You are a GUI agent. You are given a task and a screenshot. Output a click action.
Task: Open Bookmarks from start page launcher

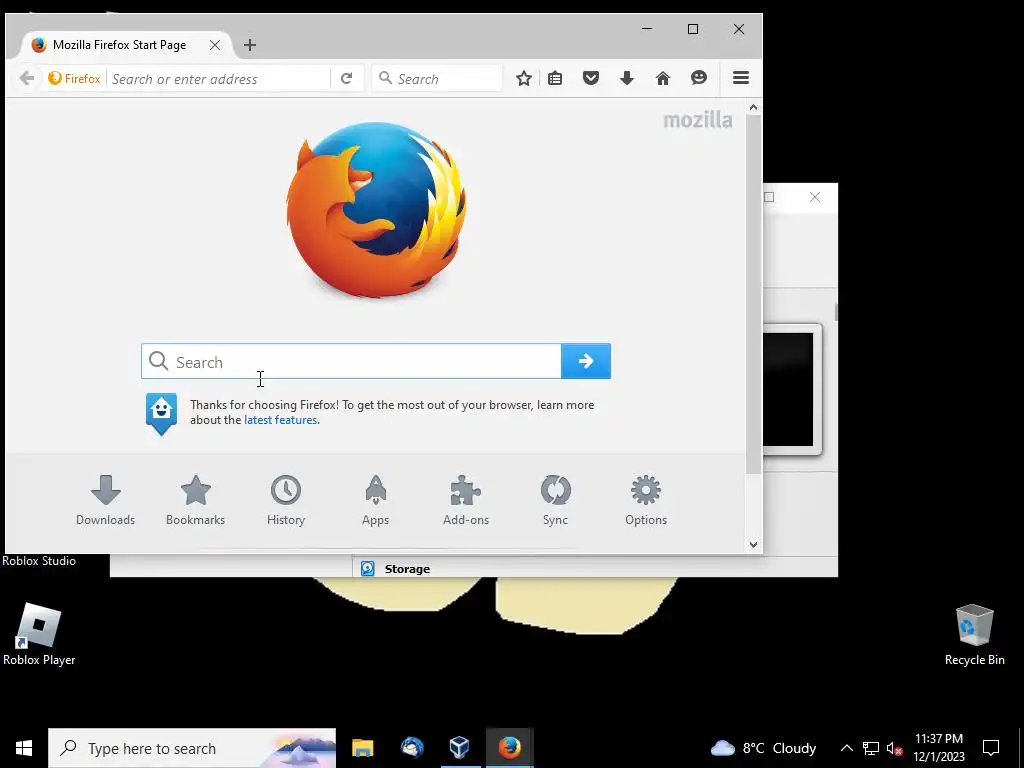[x=195, y=501]
